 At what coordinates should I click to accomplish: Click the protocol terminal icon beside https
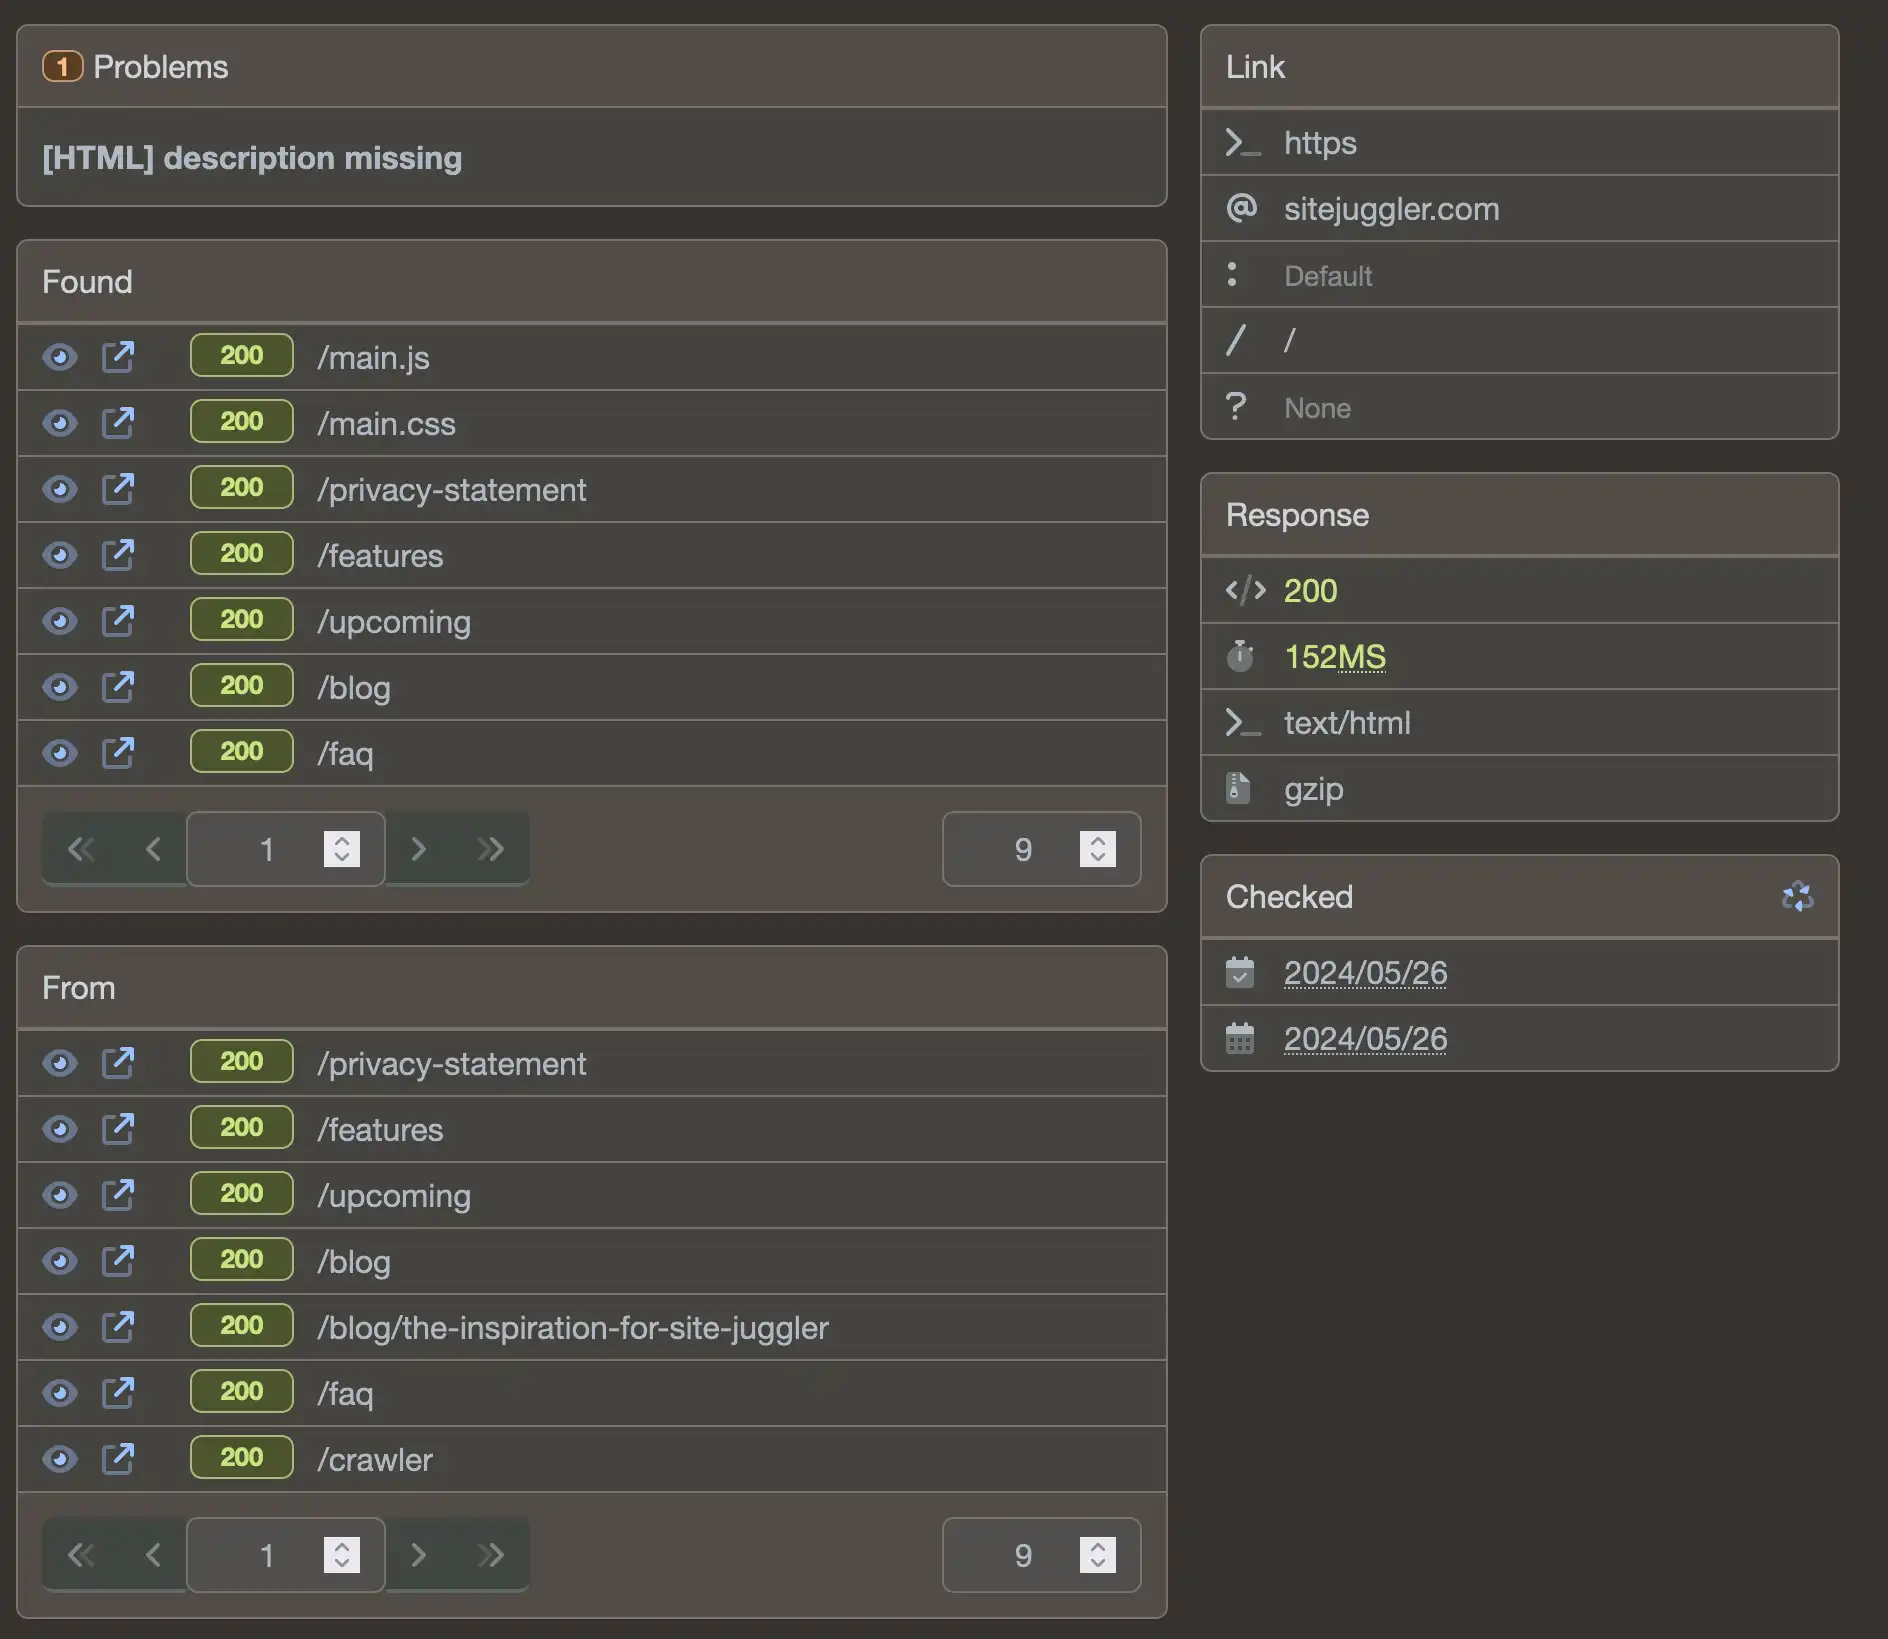point(1242,143)
